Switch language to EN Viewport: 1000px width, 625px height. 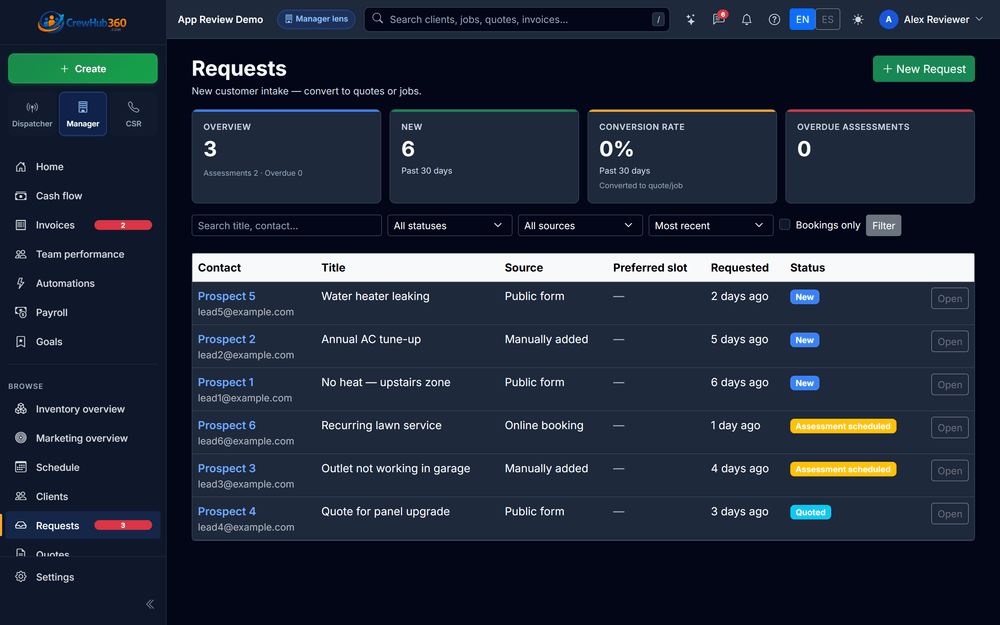(802, 19)
